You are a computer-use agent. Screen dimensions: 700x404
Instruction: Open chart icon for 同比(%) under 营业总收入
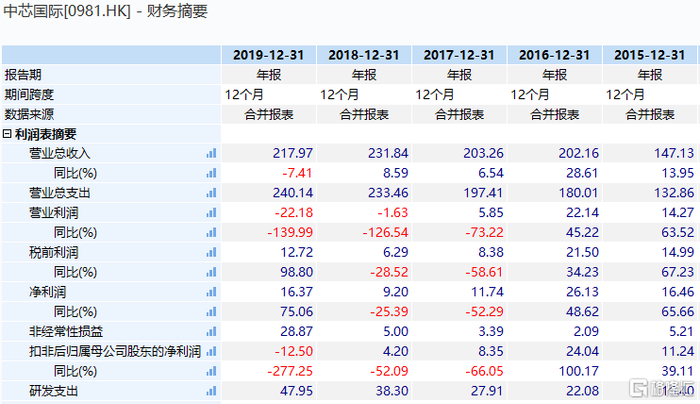[211, 173]
